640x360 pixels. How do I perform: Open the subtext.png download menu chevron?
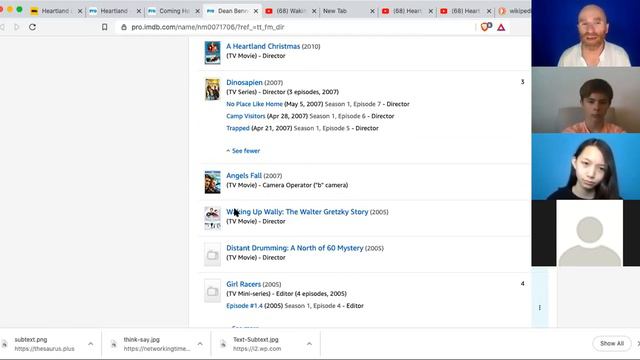pyautogui.click(x=90, y=344)
